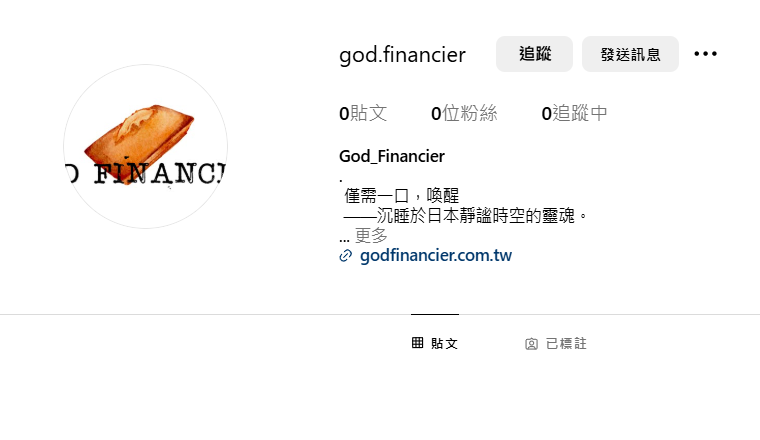Open the financier cake profile picture
This screenshot has width=760, height=440.
coord(145,146)
